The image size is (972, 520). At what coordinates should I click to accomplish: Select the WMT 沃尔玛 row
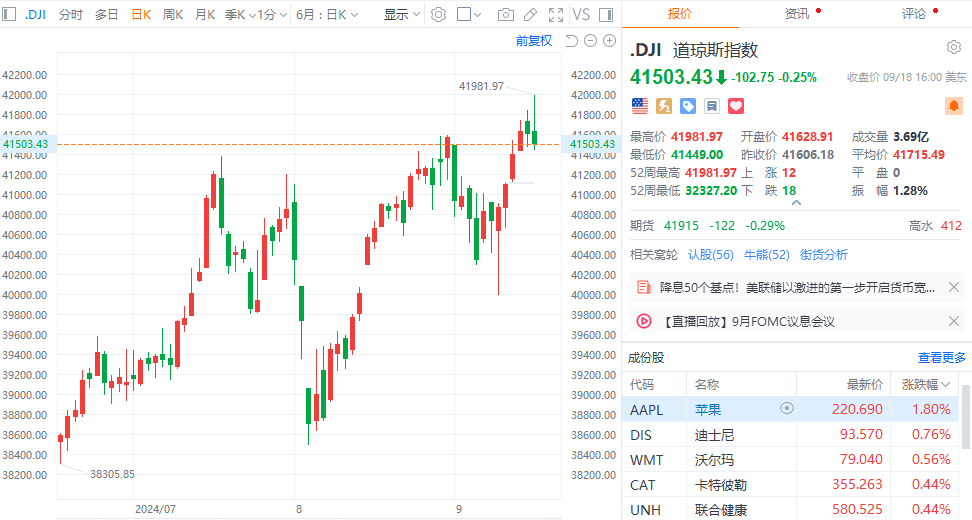pos(791,460)
